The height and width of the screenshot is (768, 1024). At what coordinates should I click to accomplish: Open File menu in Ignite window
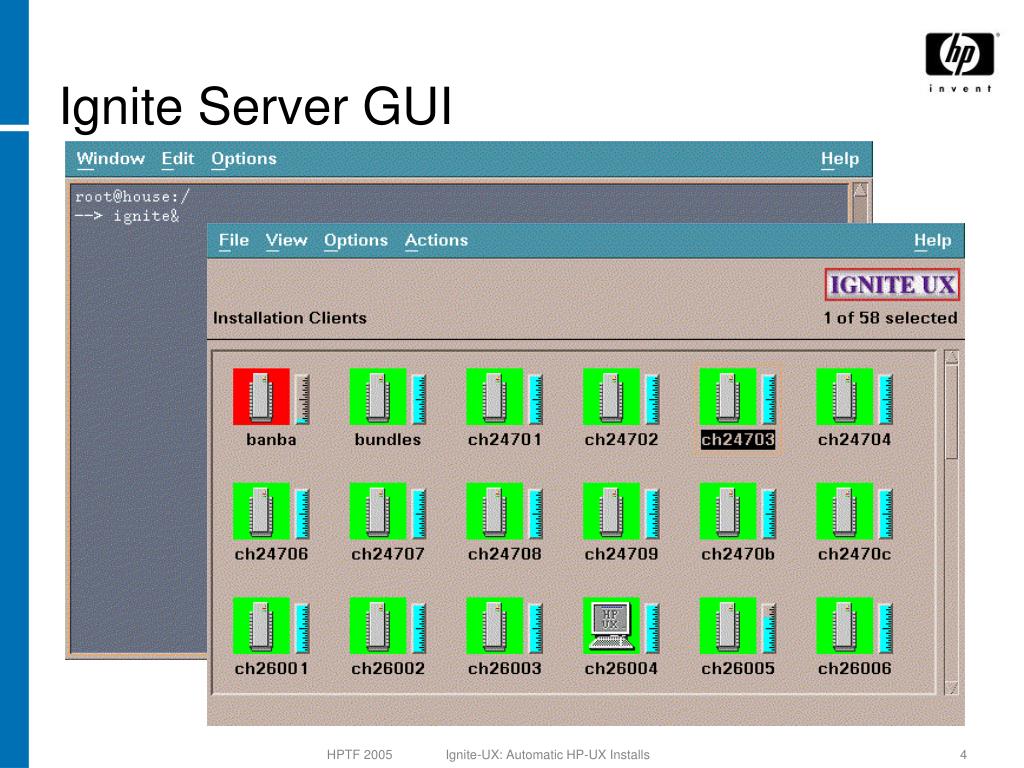tap(234, 240)
